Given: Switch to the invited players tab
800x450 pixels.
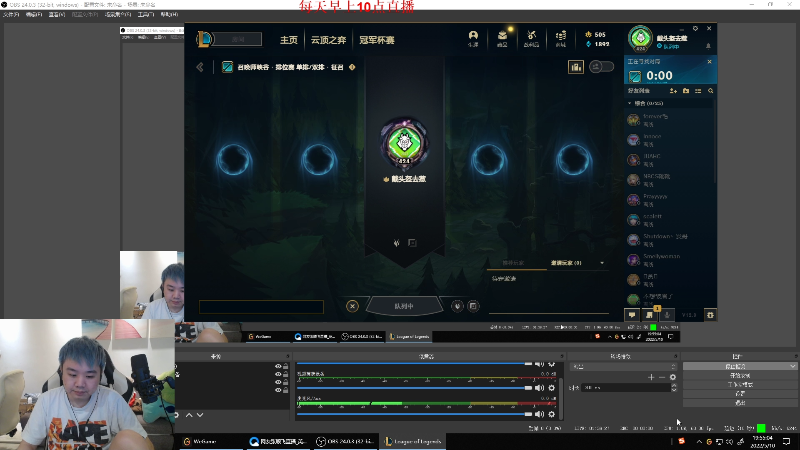Looking at the screenshot, I should 566,263.
